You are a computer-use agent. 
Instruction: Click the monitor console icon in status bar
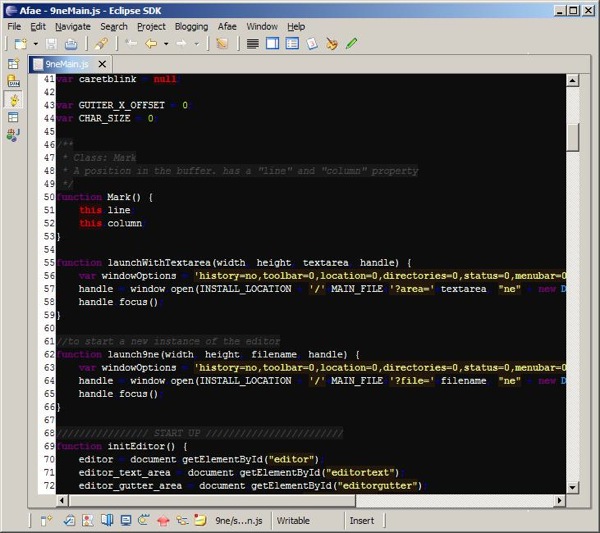[x=126, y=520]
